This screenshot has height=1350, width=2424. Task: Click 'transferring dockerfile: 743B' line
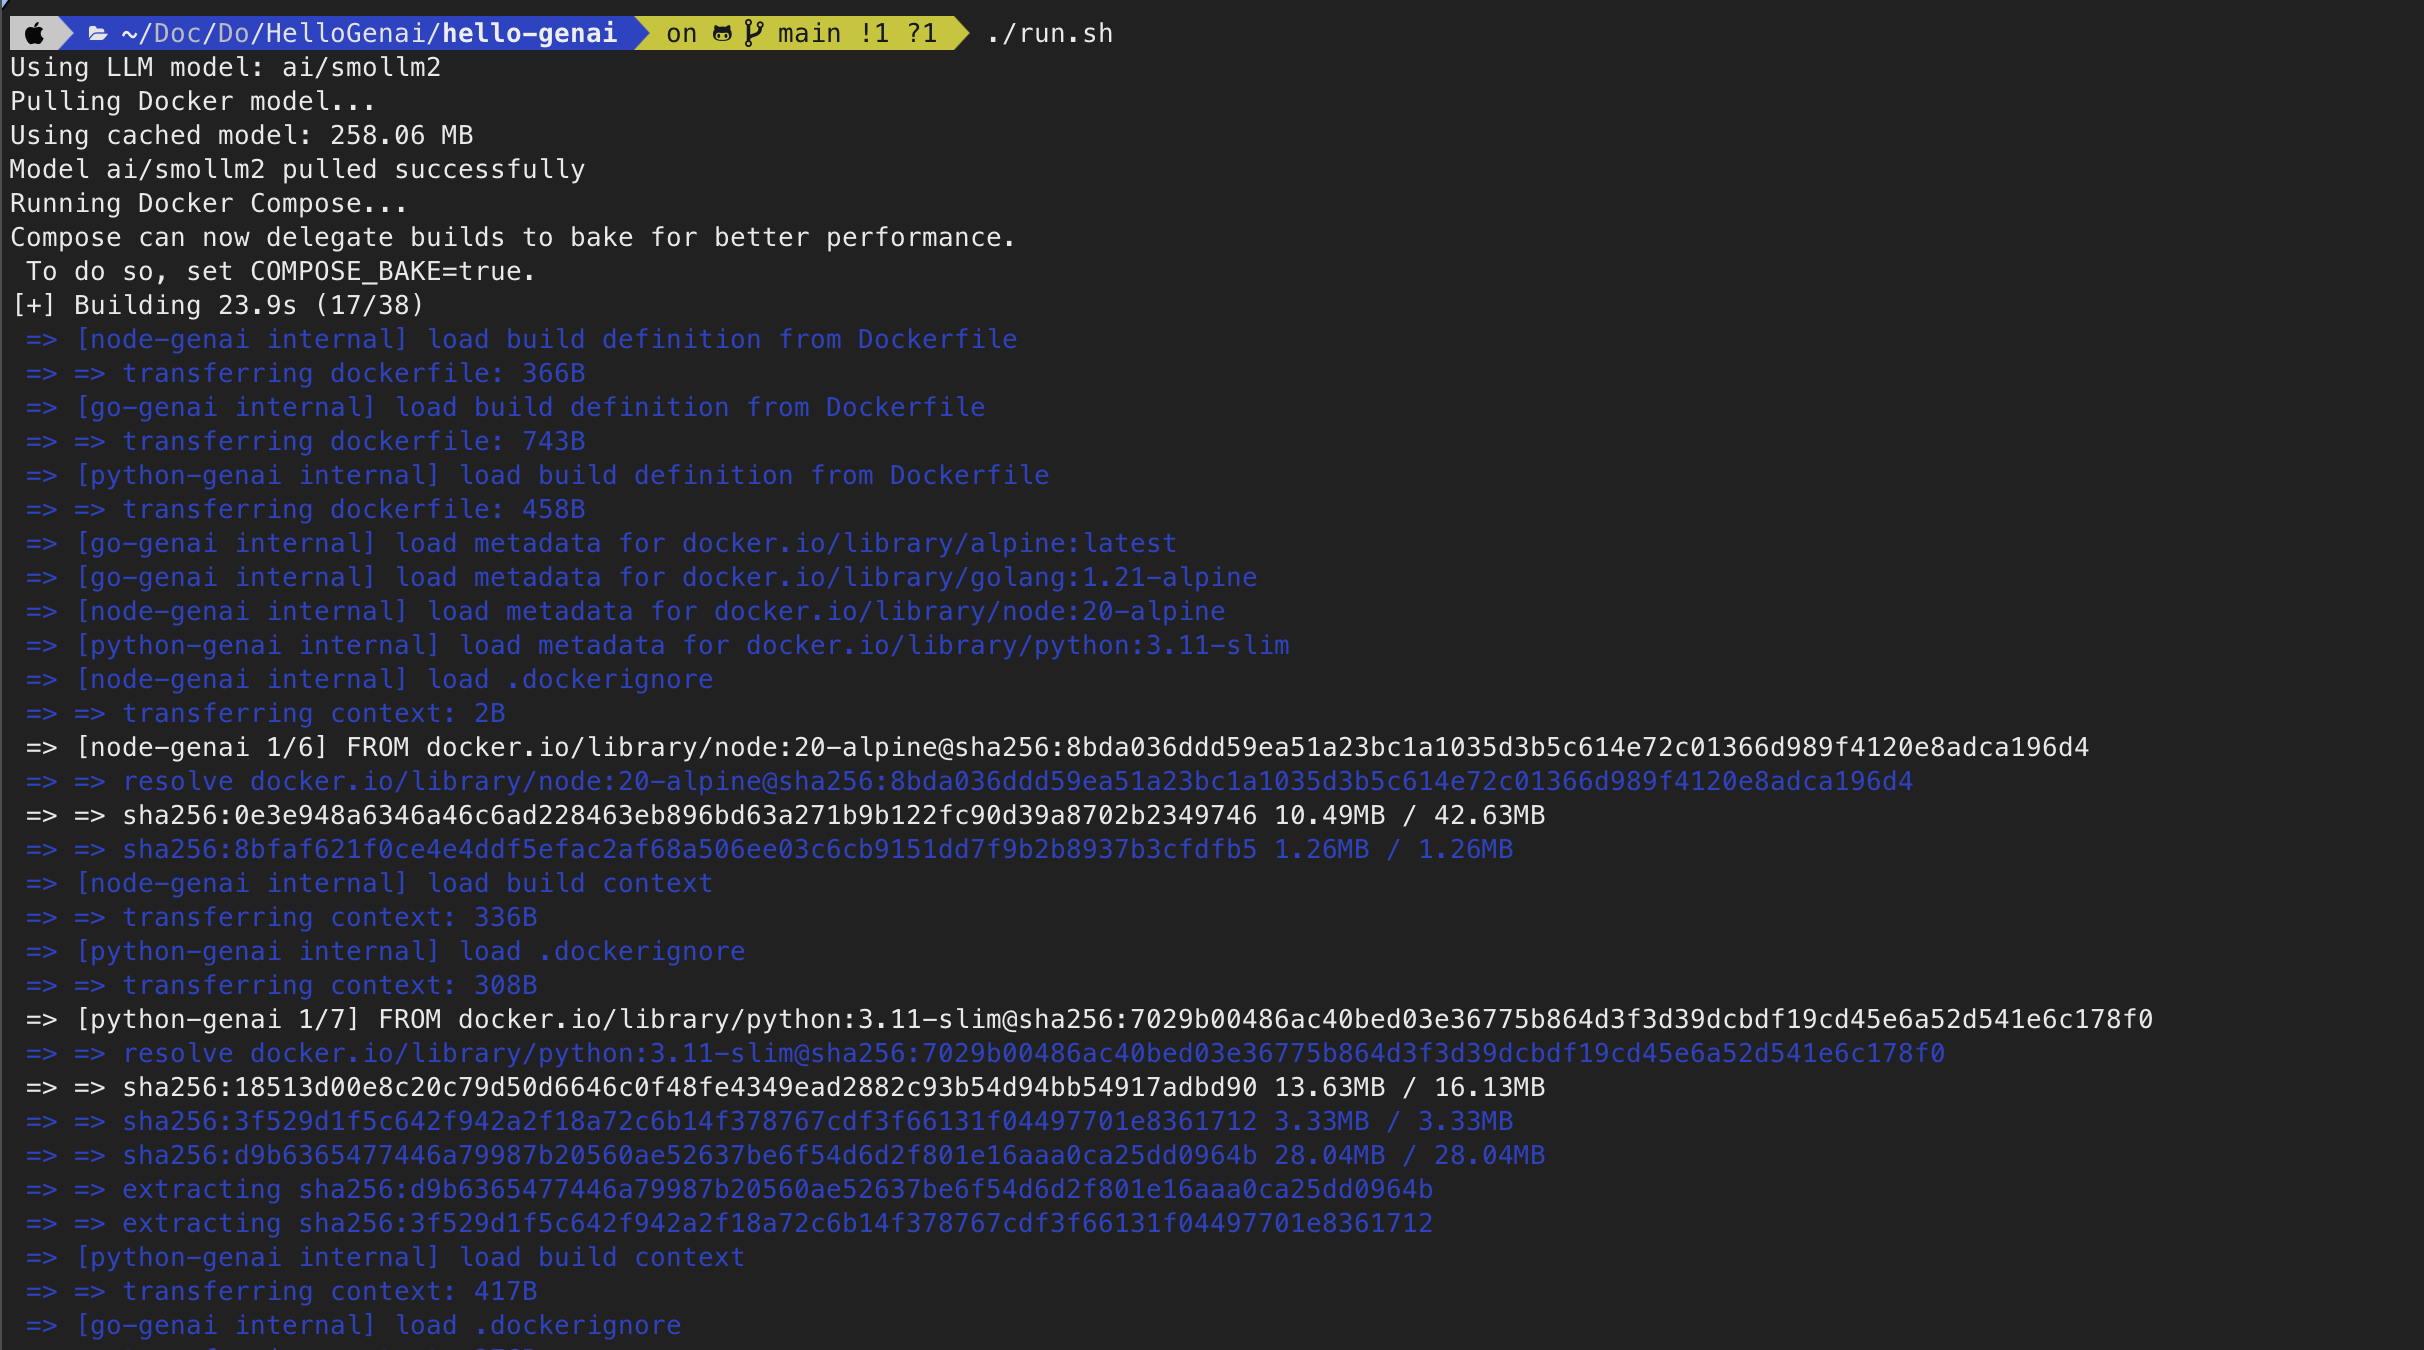tap(305, 442)
